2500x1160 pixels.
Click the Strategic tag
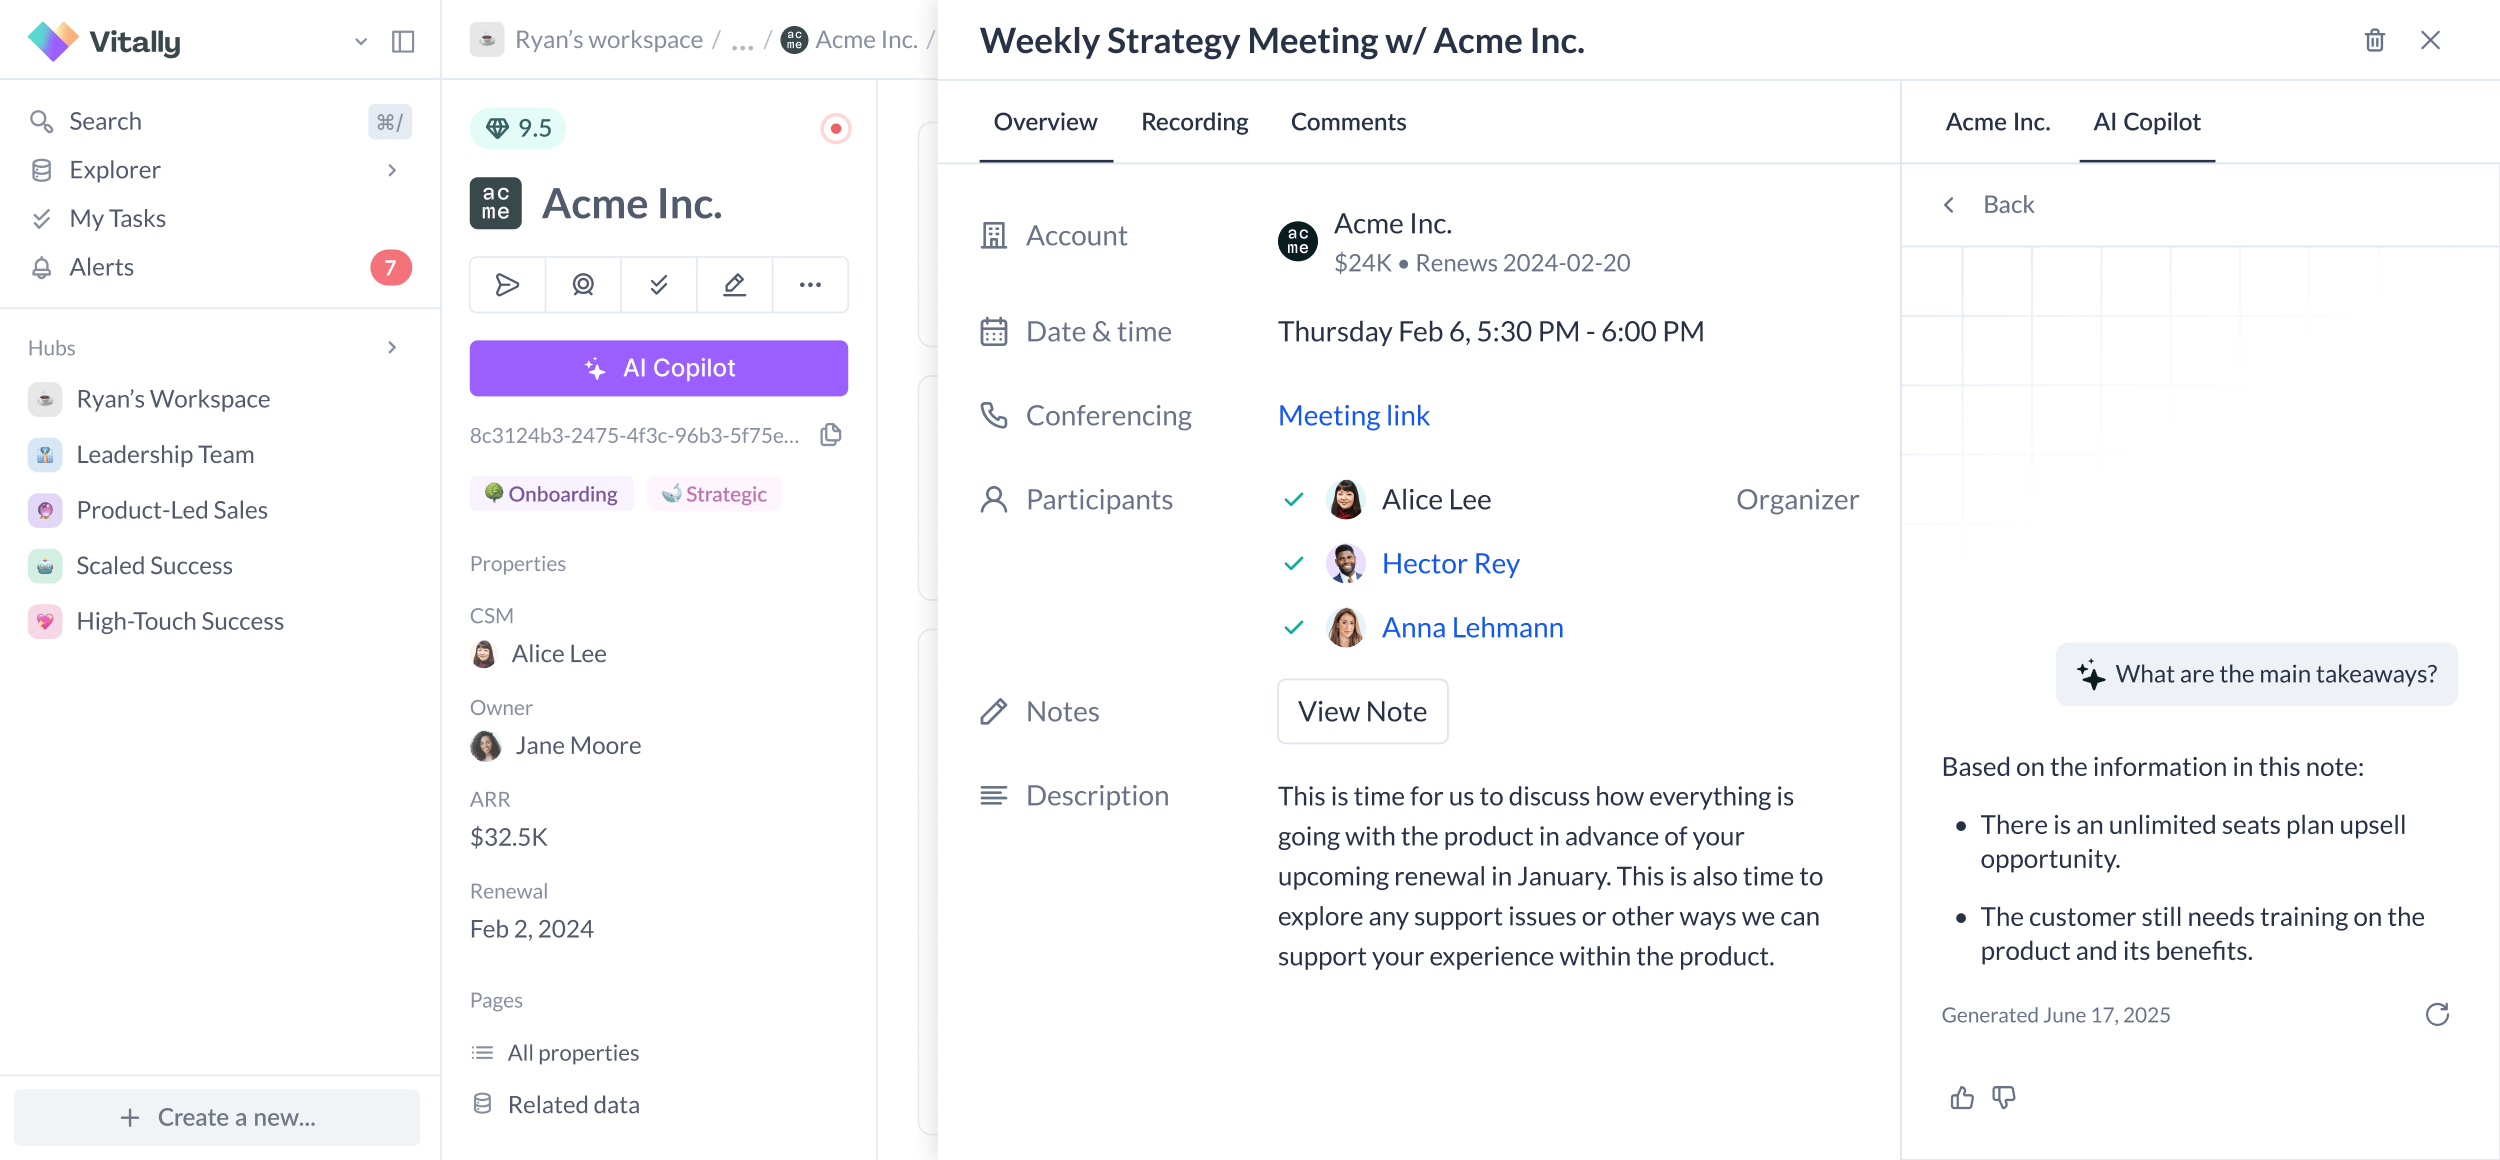coord(714,494)
